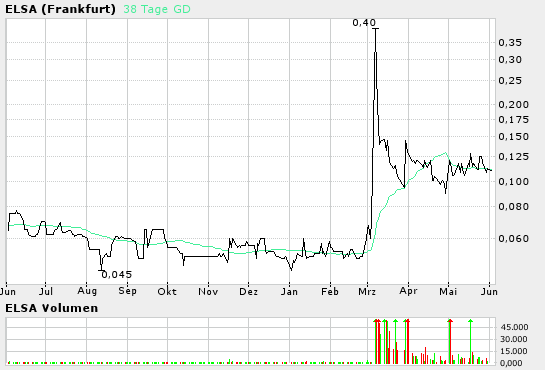The height and width of the screenshot is (370, 545).
Task: Click the '30.000' volume axis label
Action: pyautogui.click(x=514, y=339)
